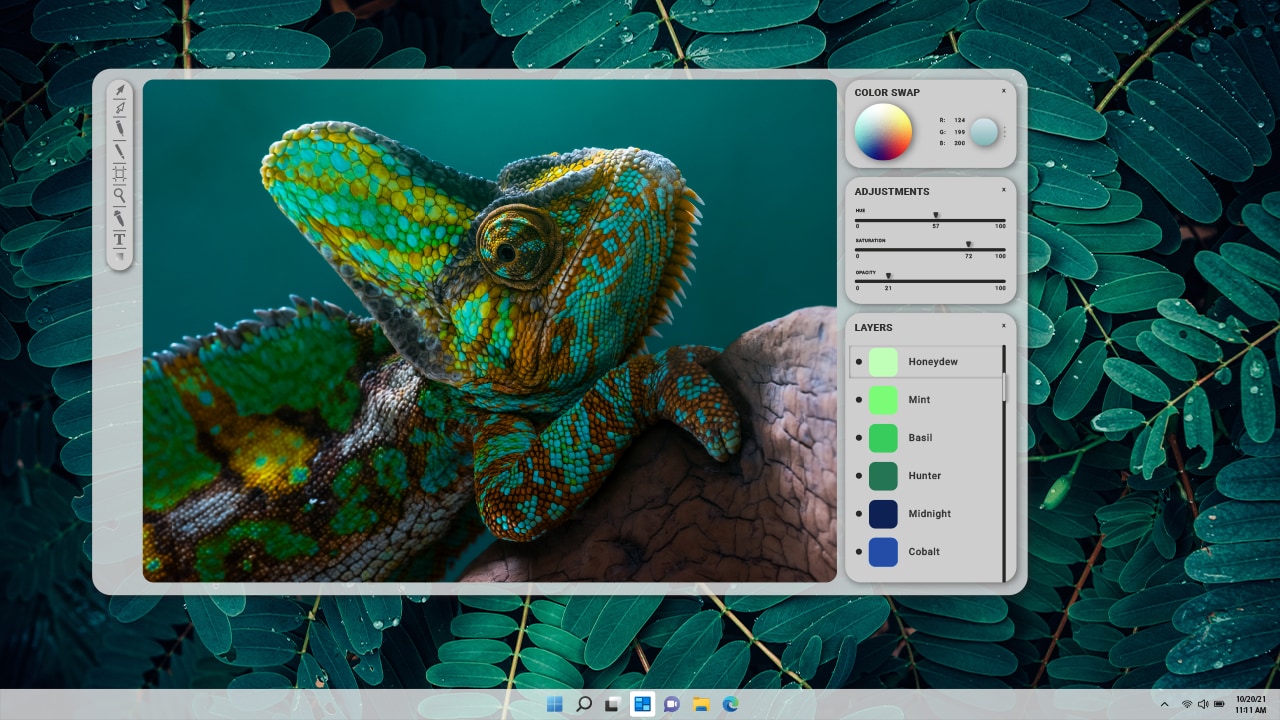Select the Text tool
This screenshot has width=1280, height=720.
120,239
